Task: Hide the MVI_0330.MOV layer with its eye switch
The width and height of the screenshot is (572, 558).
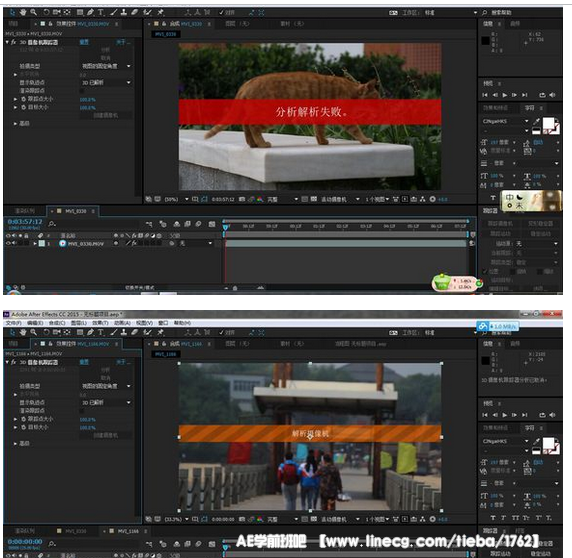Action: 8,243
